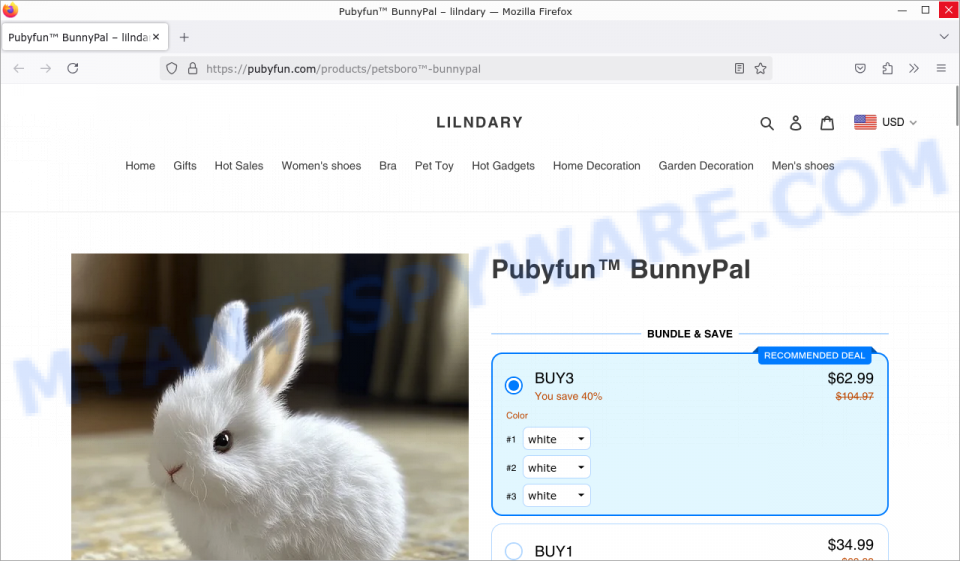Choose color for item #1 dropdown
Image resolution: width=960 pixels, height=561 pixels.
pos(557,439)
